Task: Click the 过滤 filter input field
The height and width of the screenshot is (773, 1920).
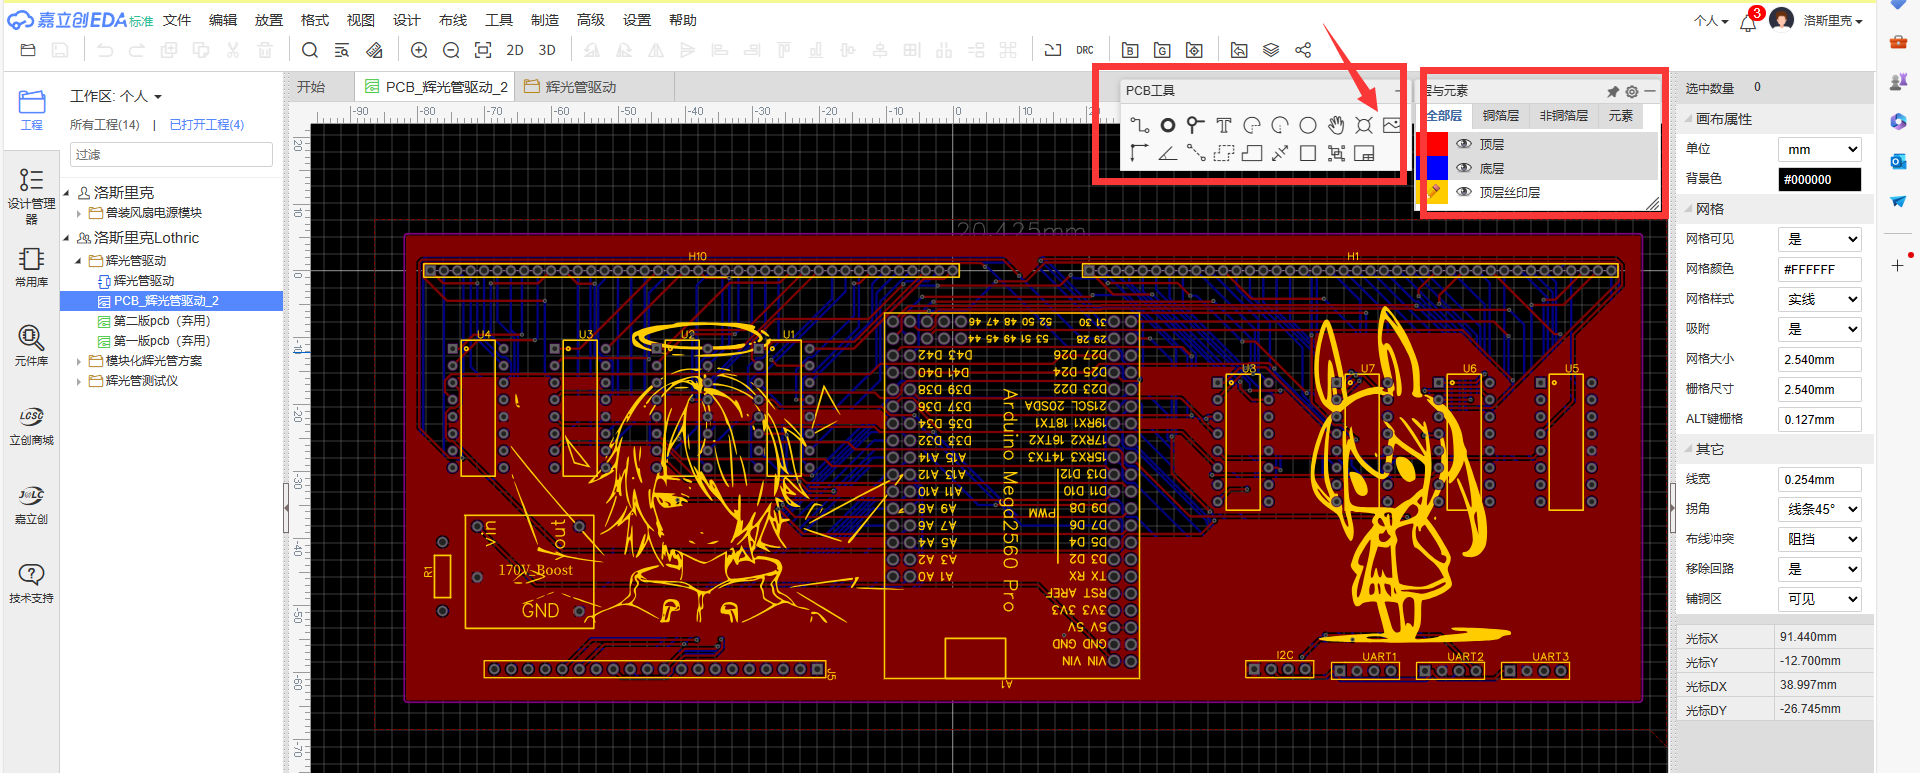Action: tap(171, 154)
